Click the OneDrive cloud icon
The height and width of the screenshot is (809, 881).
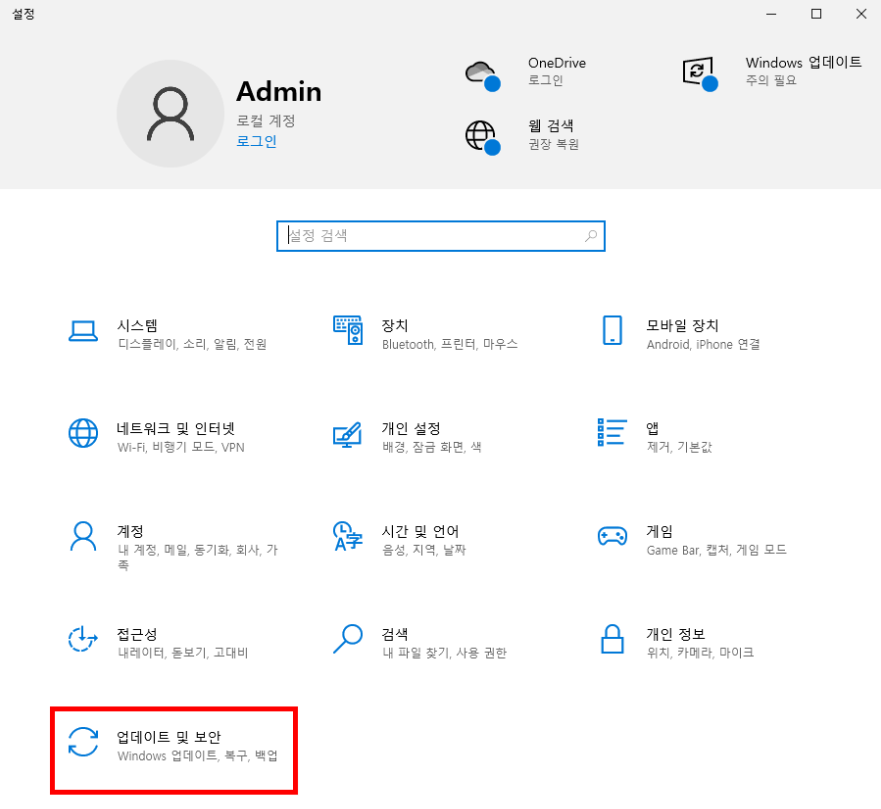pyautogui.click(x=482, y=75)
